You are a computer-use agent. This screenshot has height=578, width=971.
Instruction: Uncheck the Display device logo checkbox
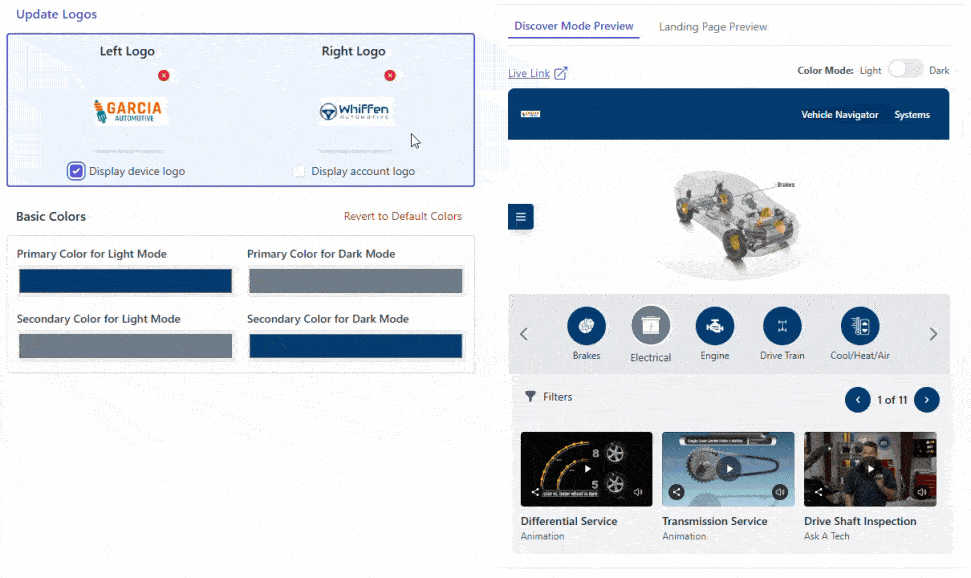77,171
